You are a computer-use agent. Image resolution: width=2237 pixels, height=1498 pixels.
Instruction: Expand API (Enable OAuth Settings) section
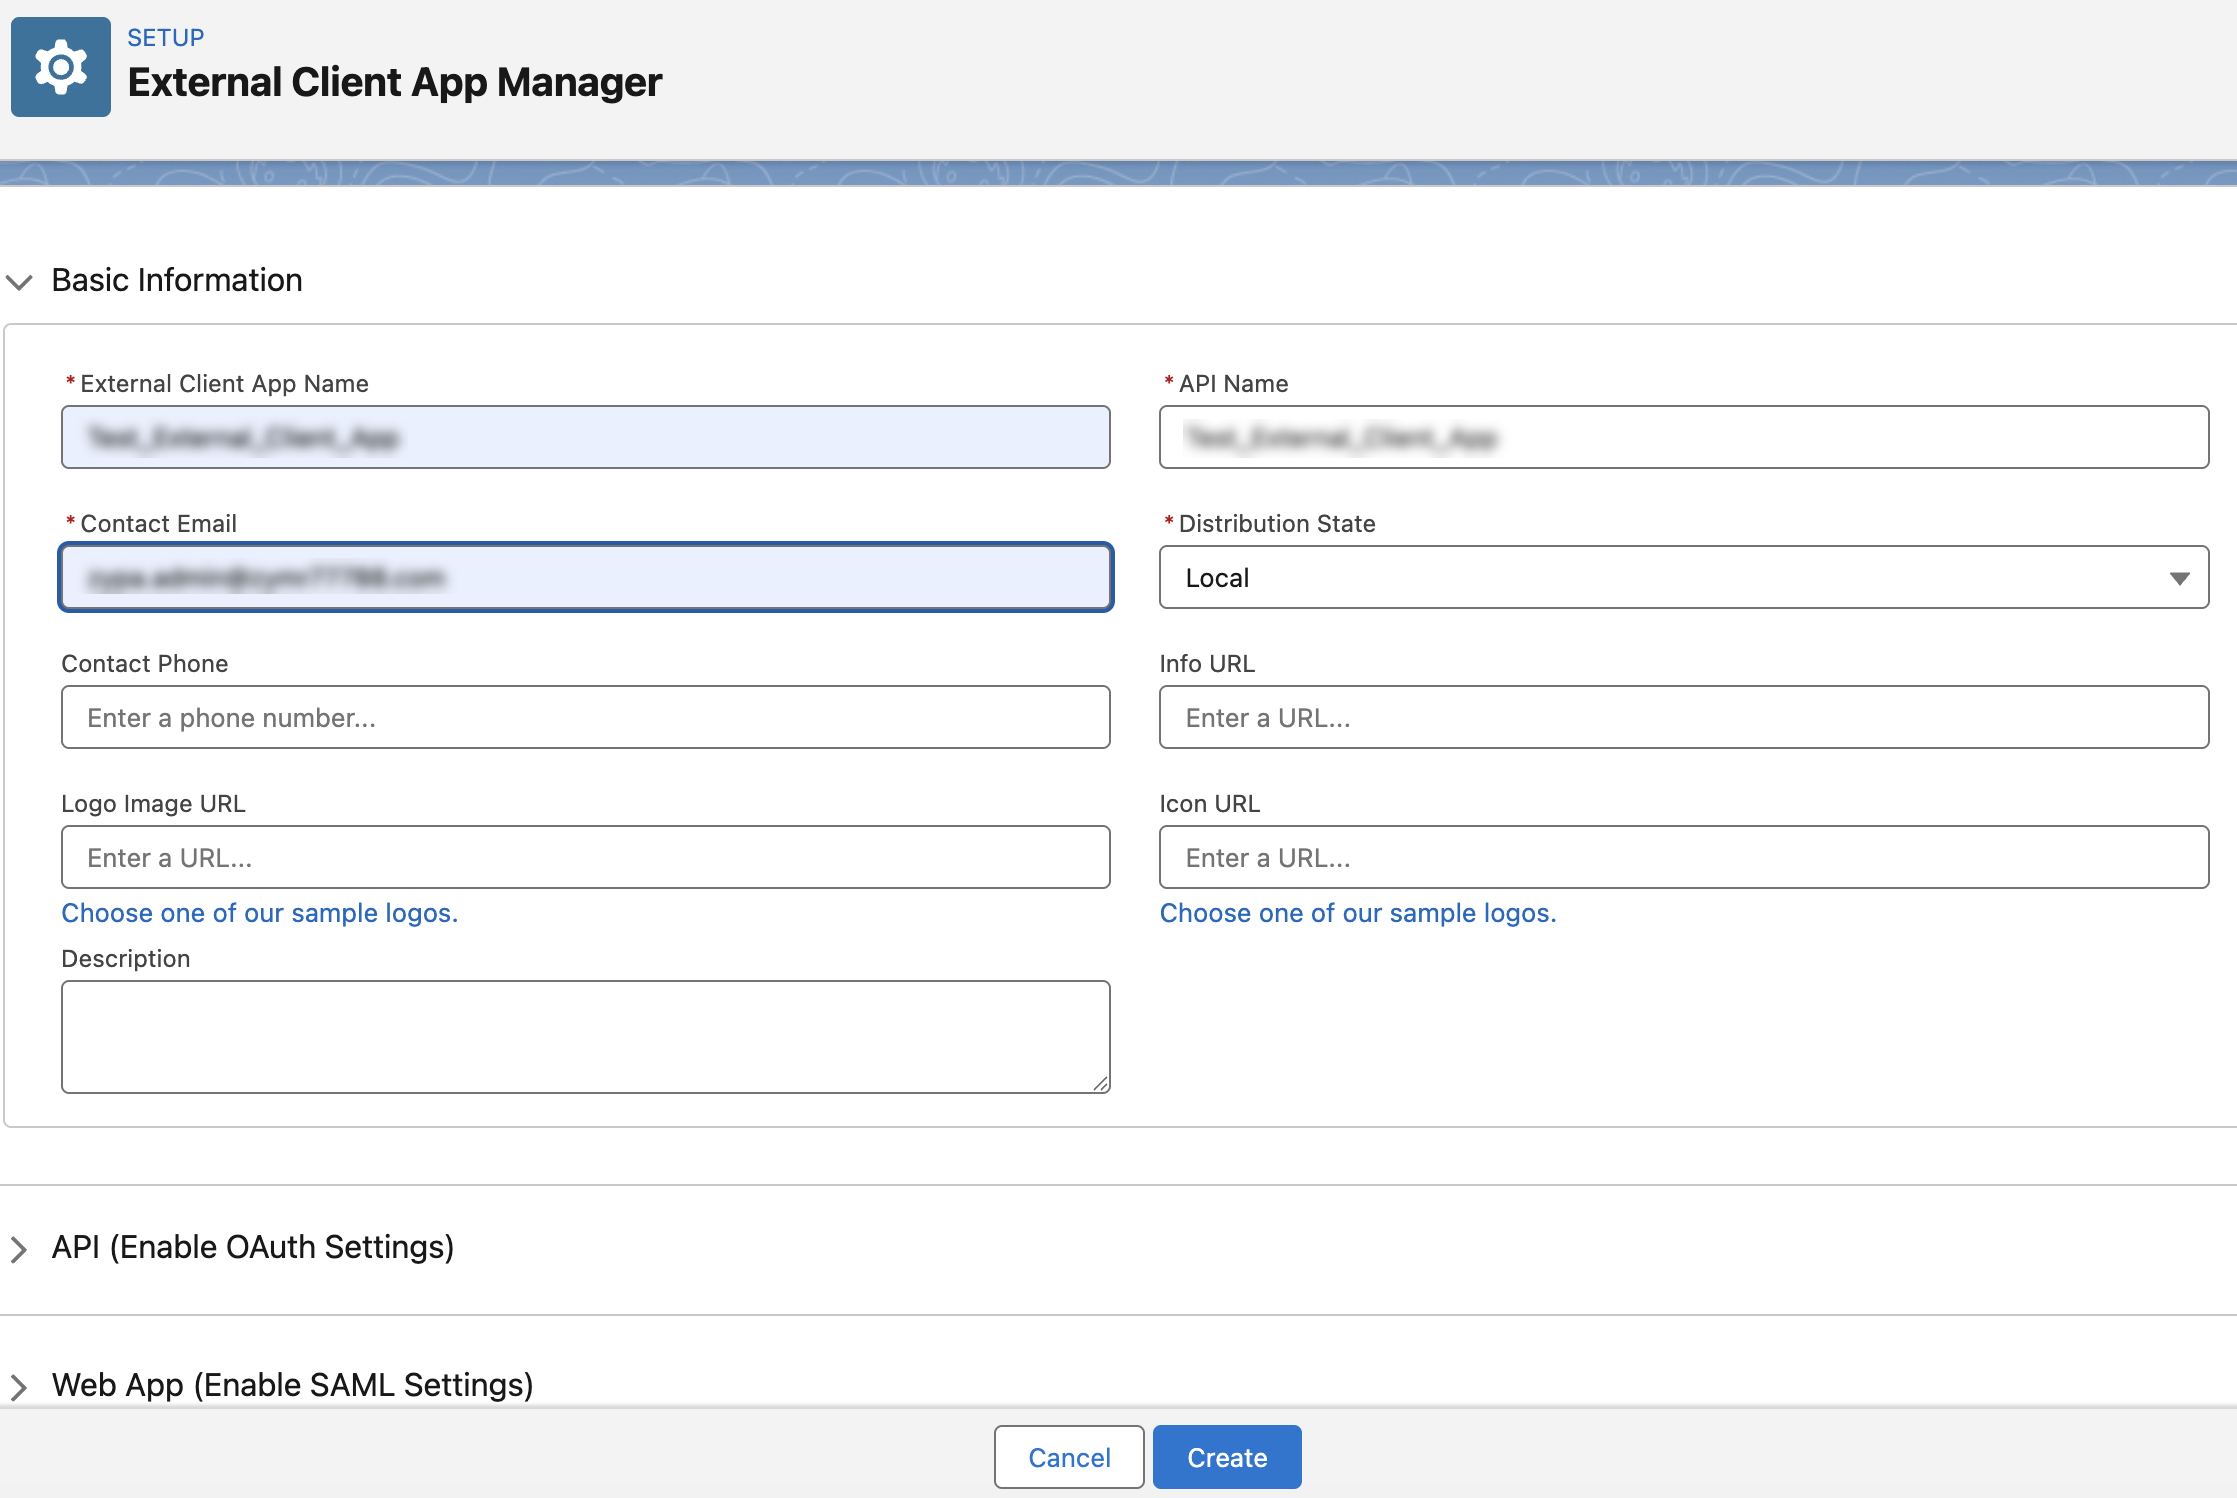(x=19, y=1249)
